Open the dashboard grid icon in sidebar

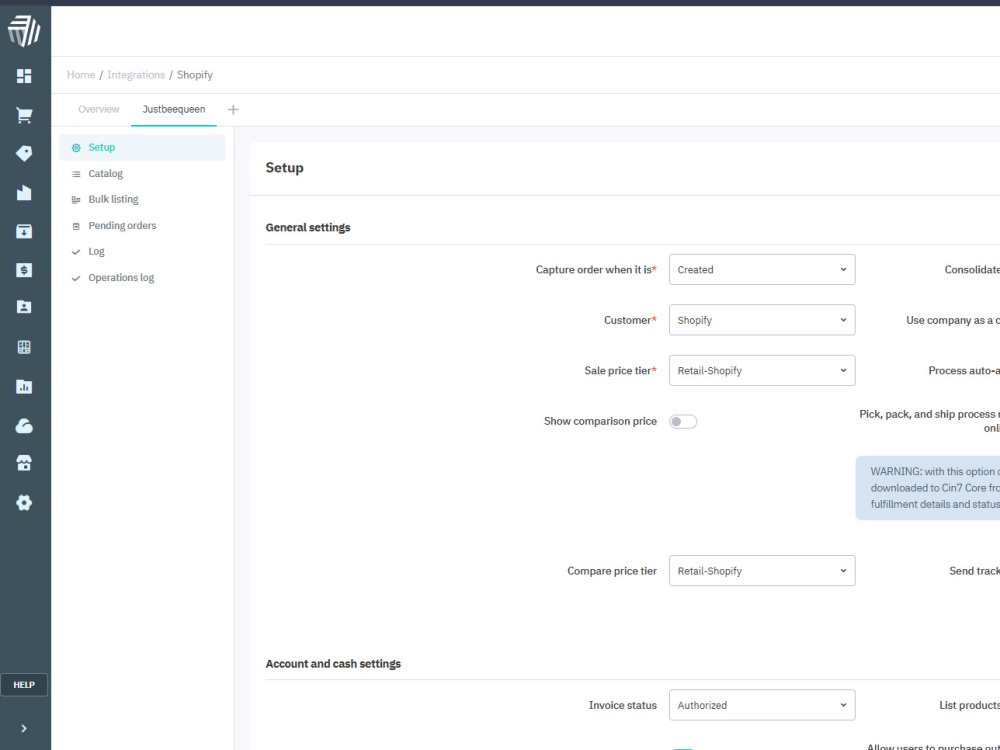click(24, 77)
